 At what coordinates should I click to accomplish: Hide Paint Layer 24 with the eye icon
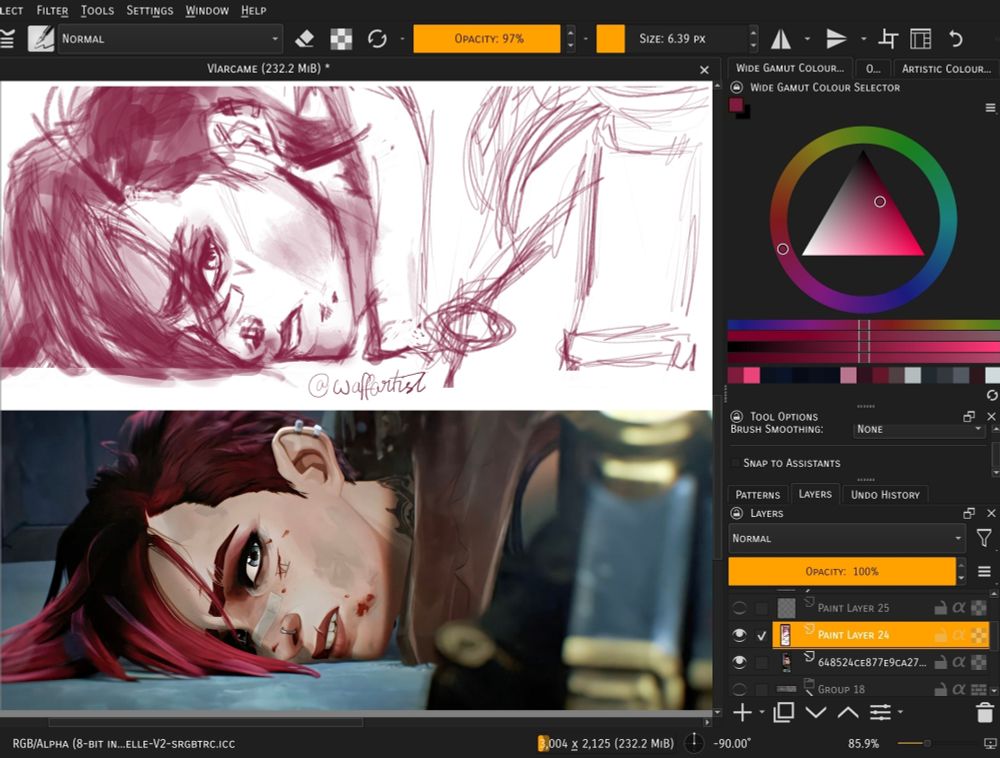pyautogui.click(x=739, y=635)
